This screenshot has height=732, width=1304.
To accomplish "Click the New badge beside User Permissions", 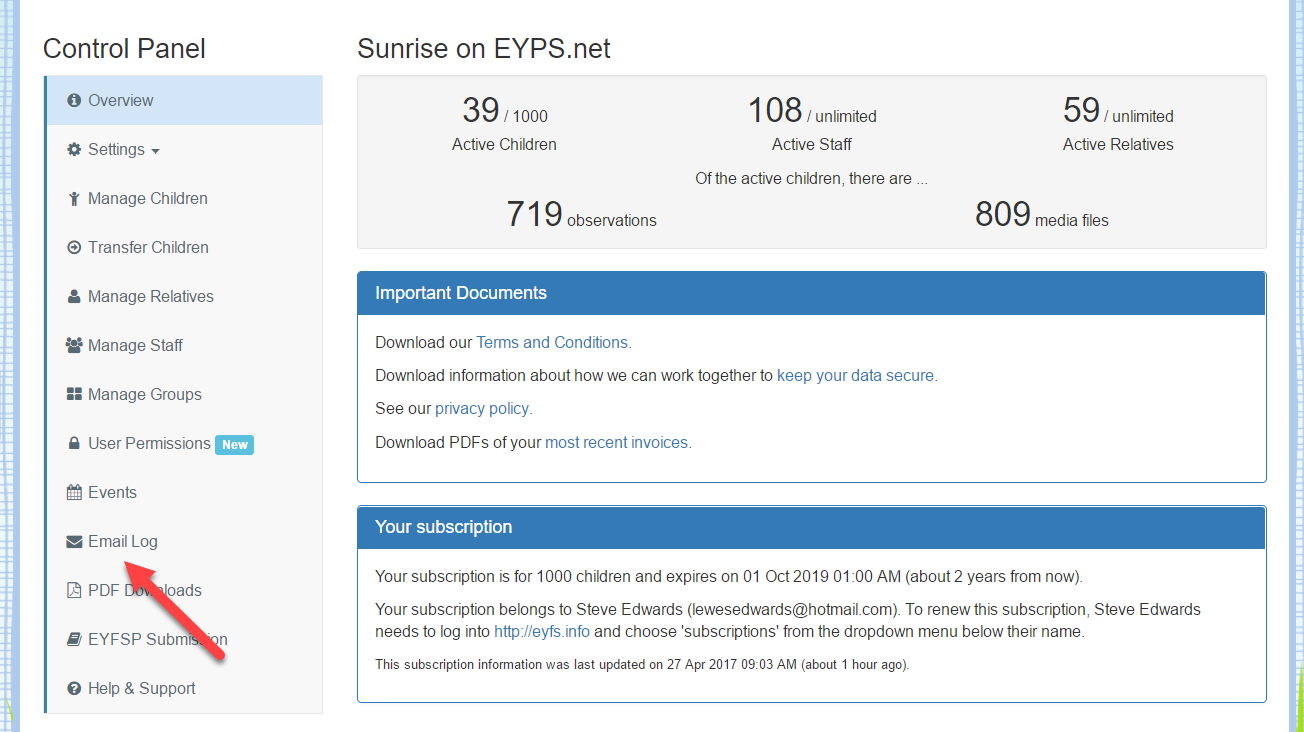I will [235, 444].
